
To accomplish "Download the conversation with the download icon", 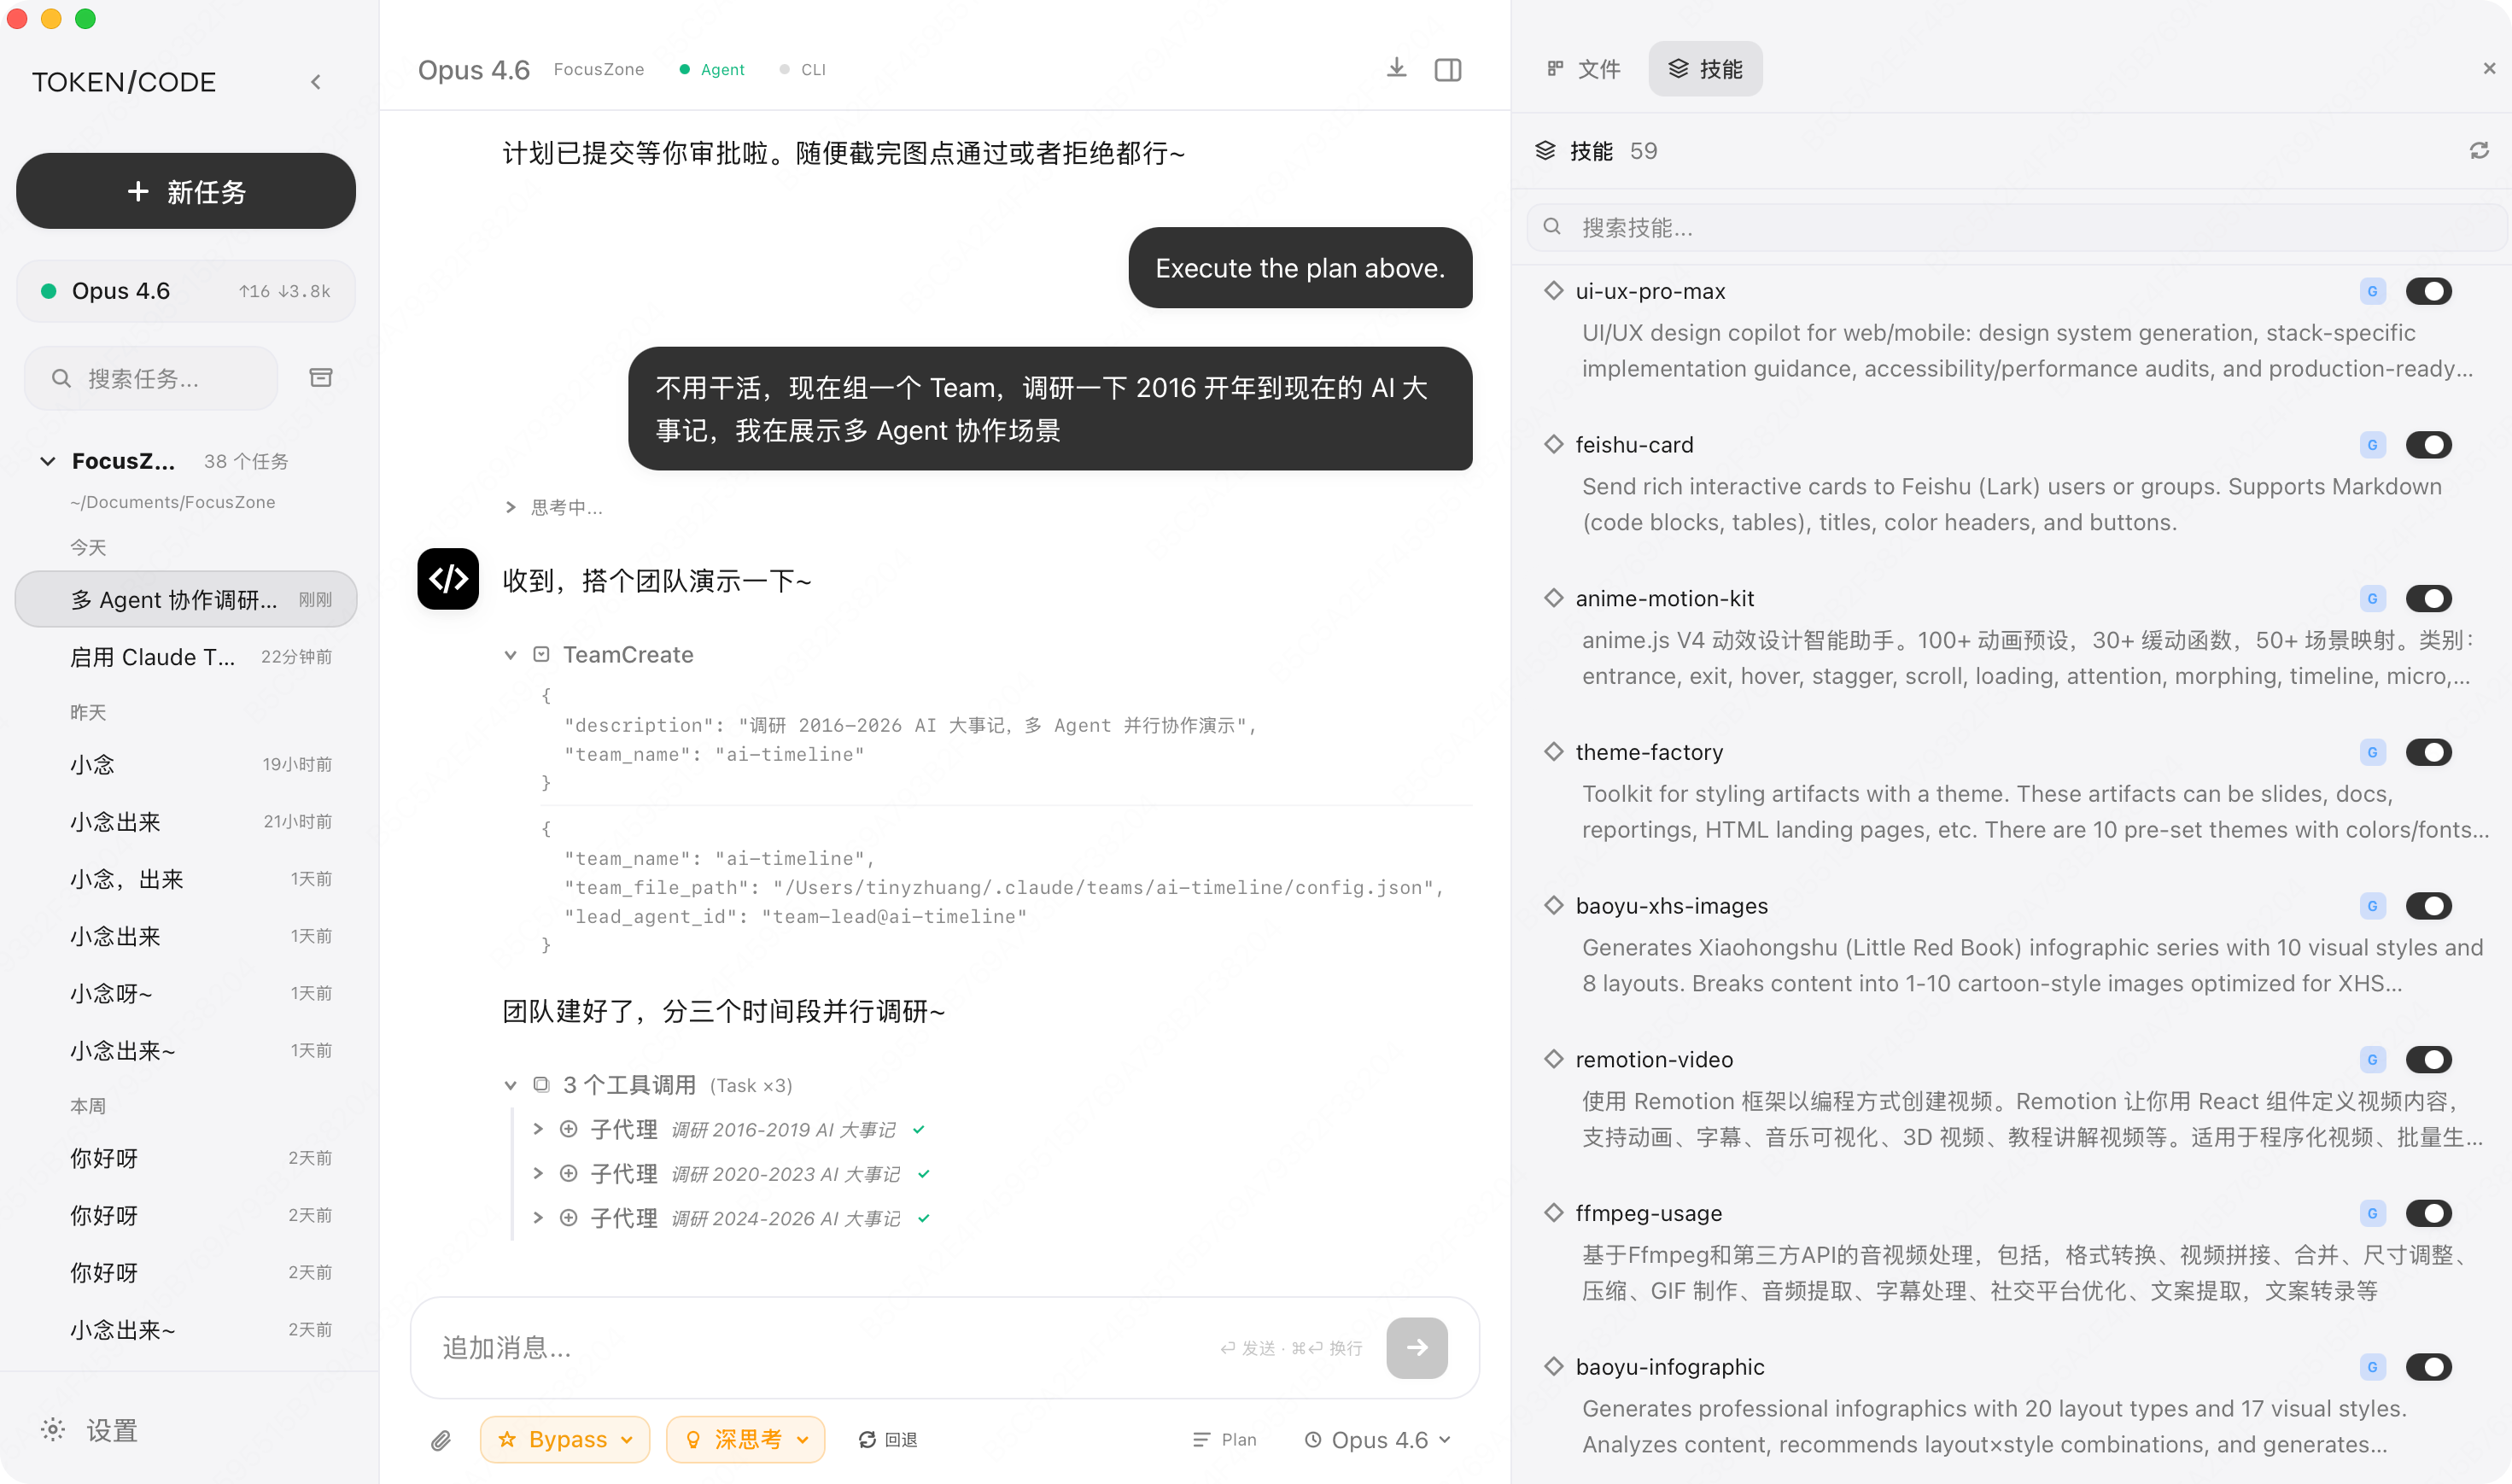I will (x=1396, y=68).
